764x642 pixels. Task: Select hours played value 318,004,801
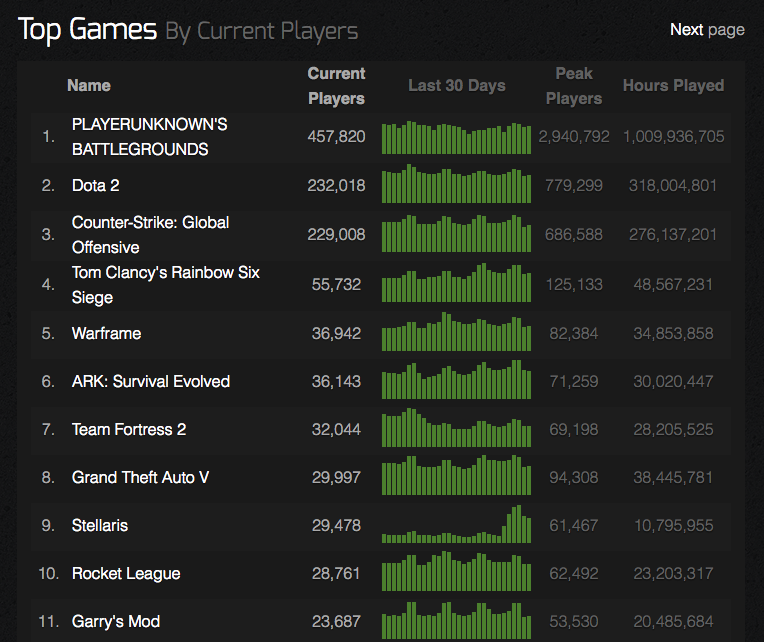[x=673, y=186]
